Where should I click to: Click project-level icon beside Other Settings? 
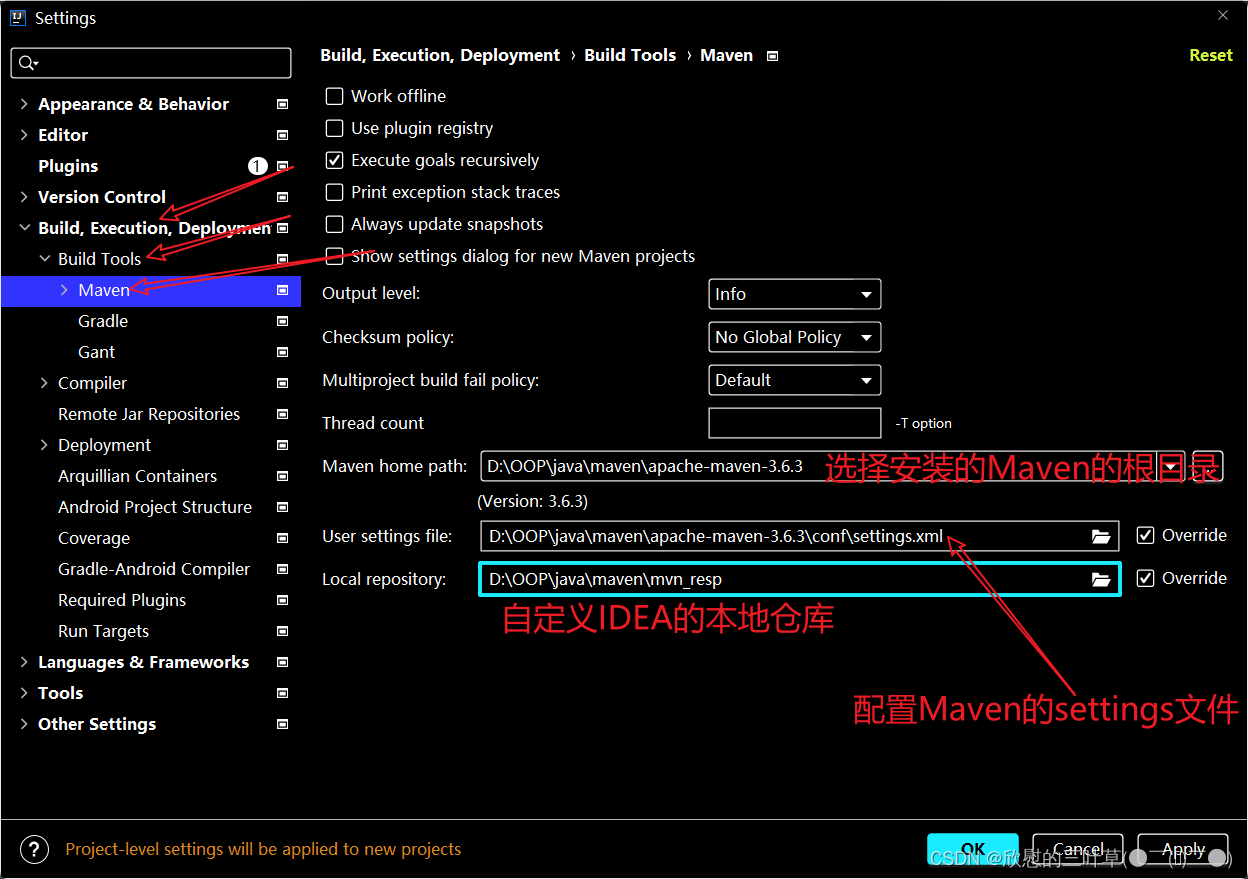[283, 724]
